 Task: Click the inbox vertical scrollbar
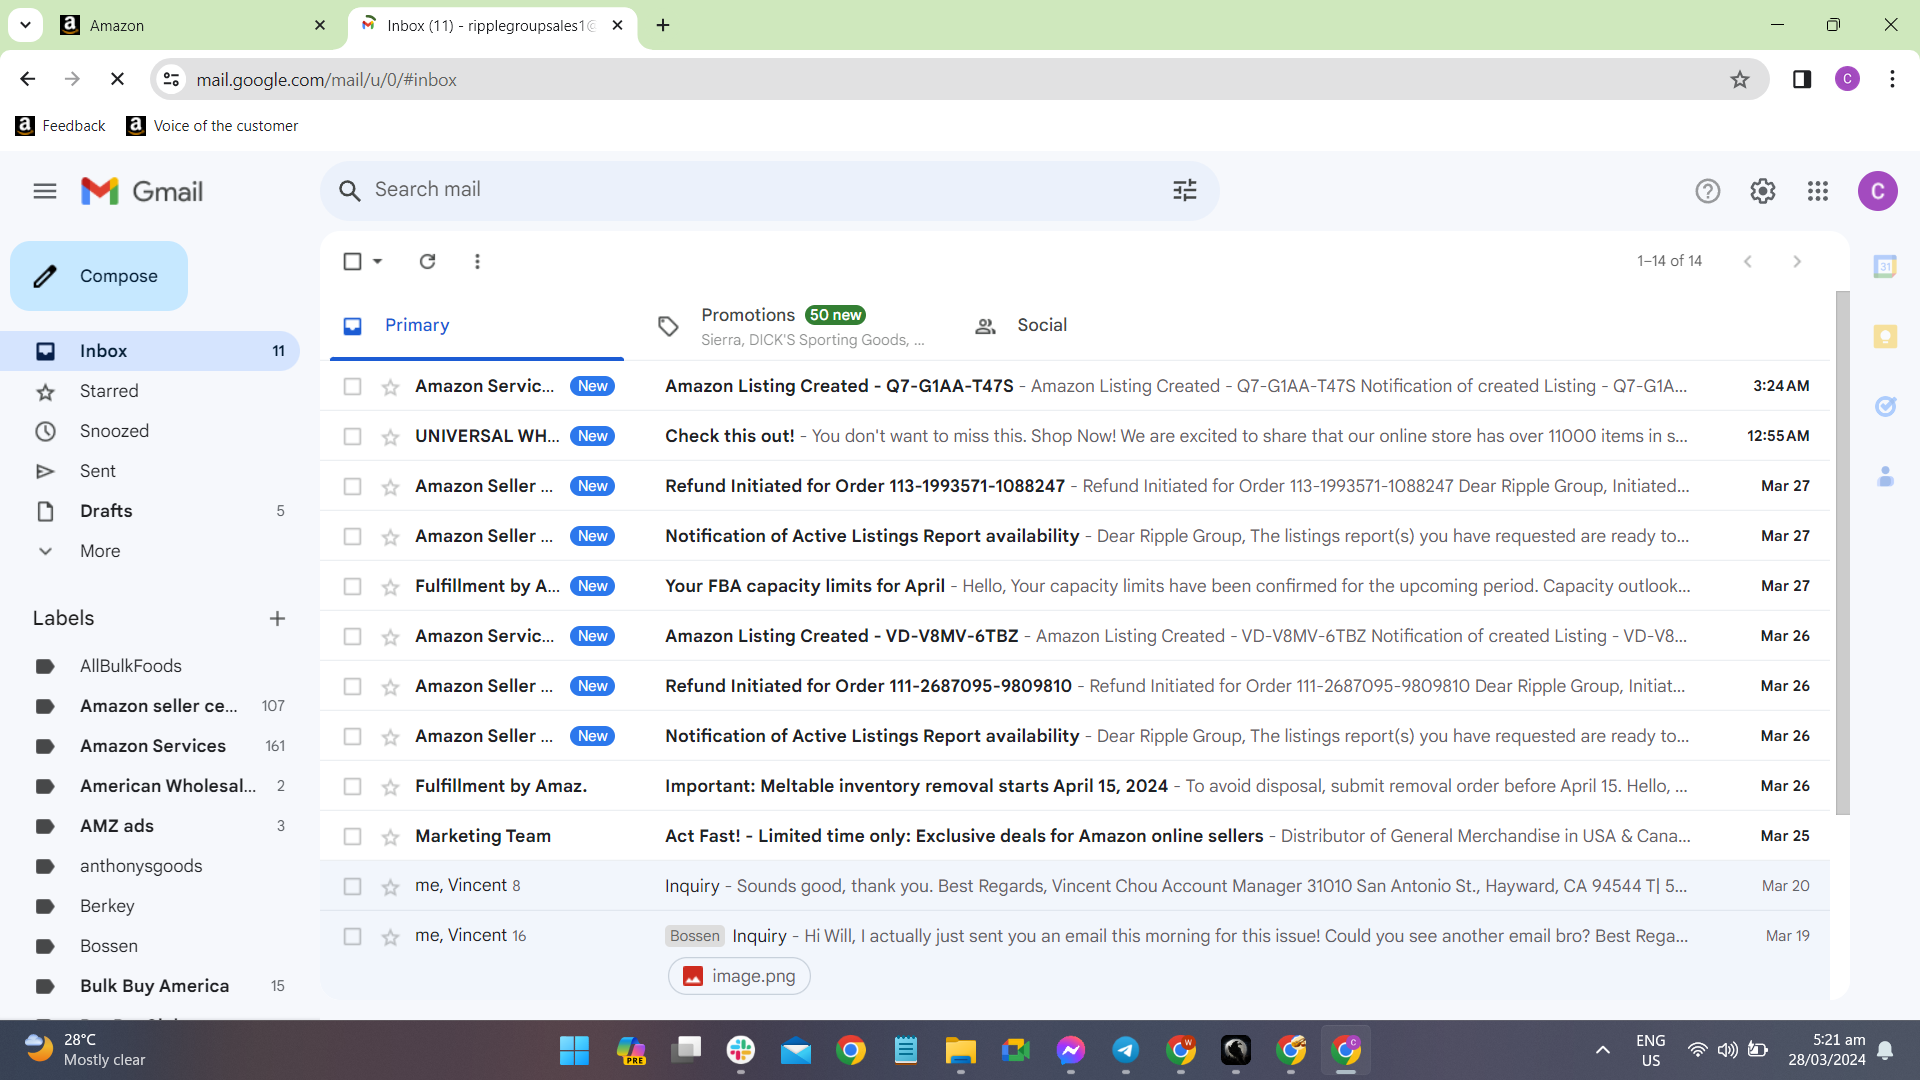point(1842,553)
